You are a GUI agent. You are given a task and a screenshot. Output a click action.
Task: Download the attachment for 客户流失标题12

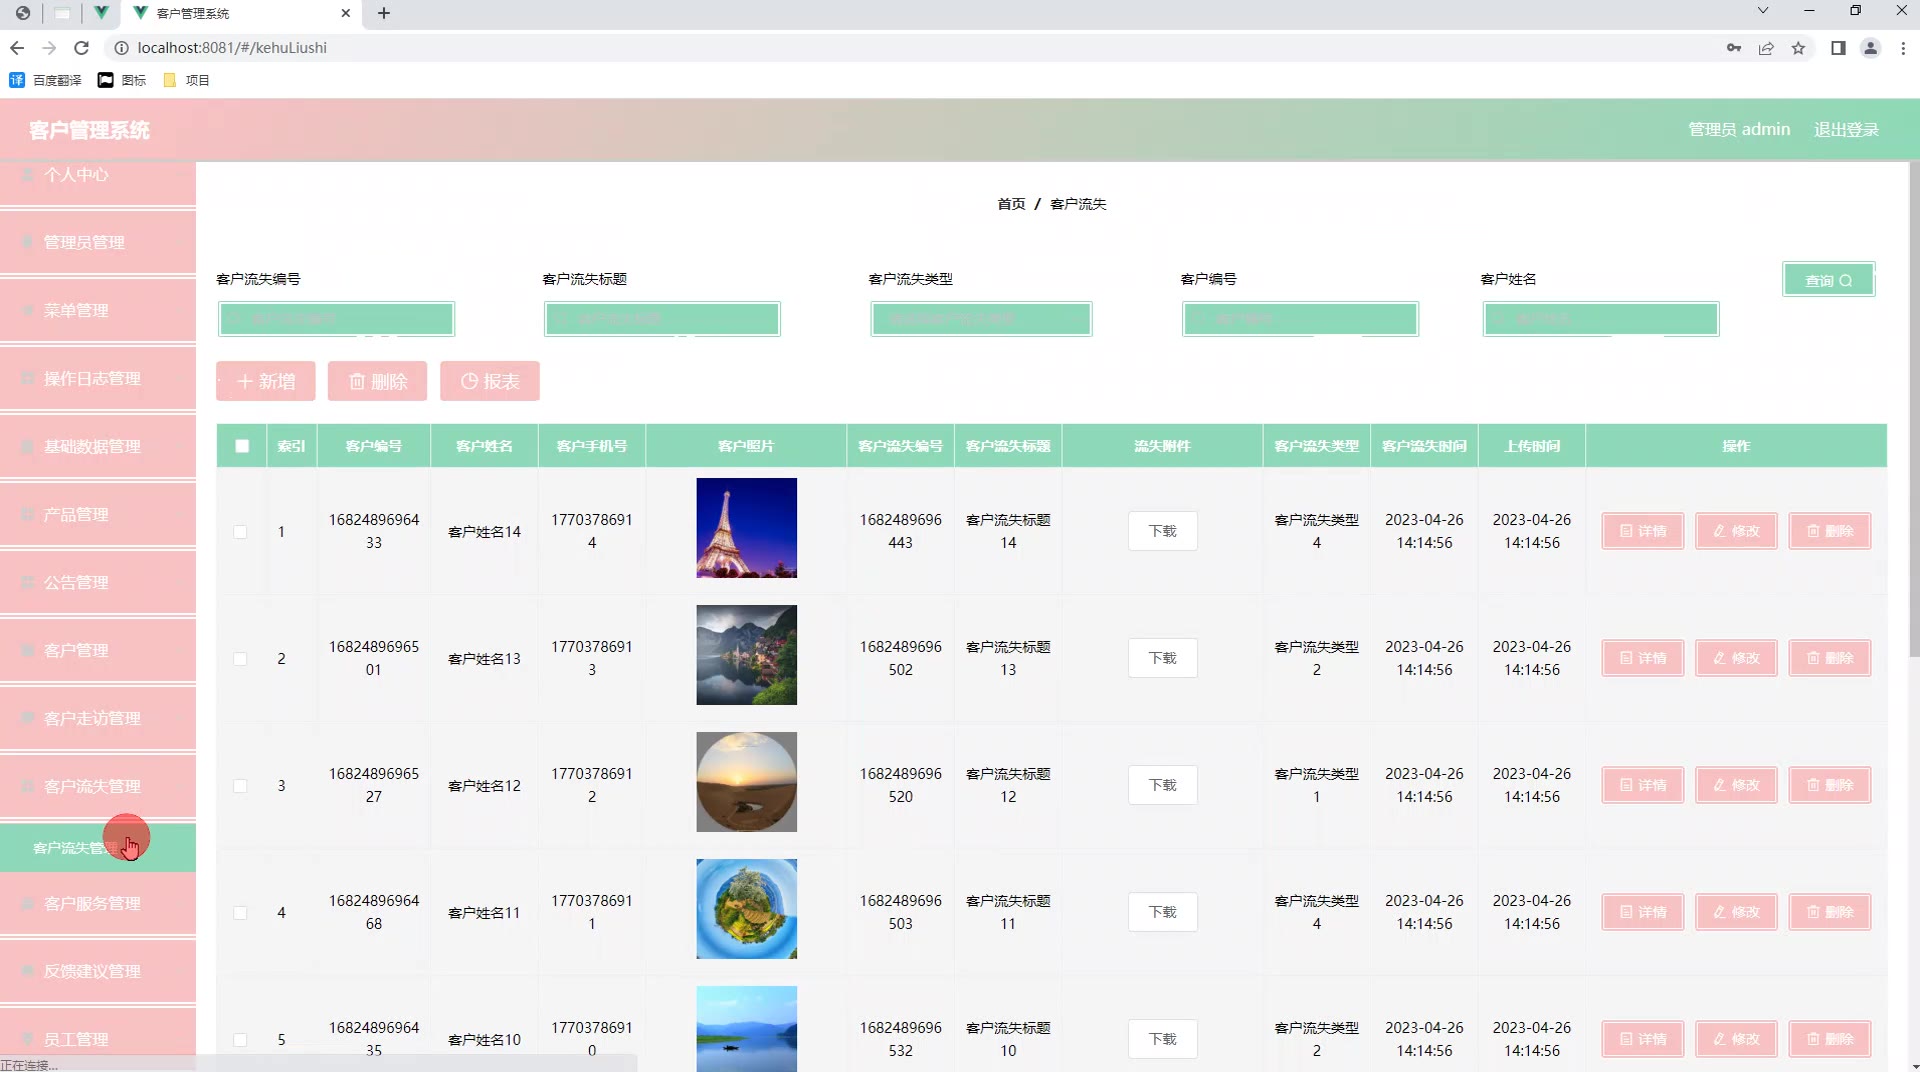[1162, 785]
